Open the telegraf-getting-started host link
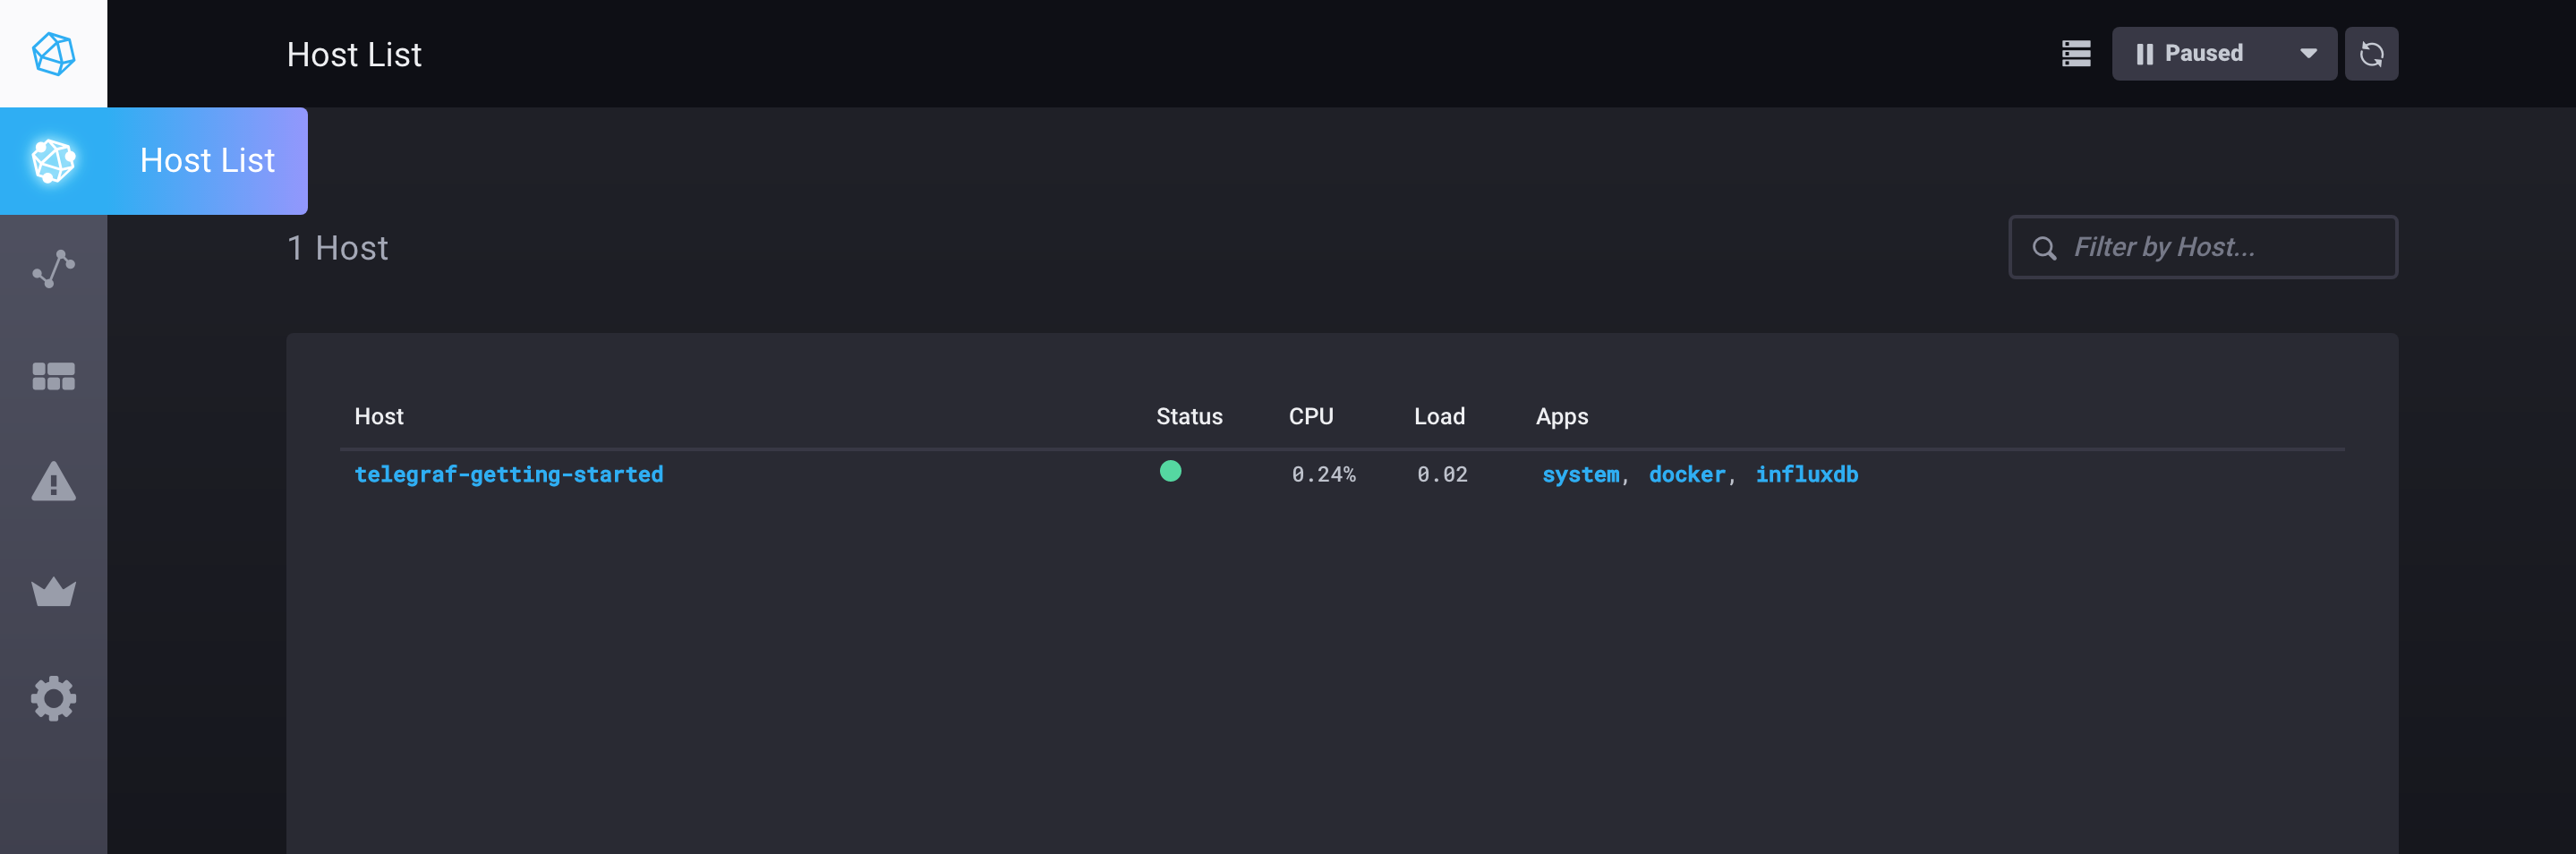Screen dimensions: 2576x854 pyautogui.click(x=509, y=474)
